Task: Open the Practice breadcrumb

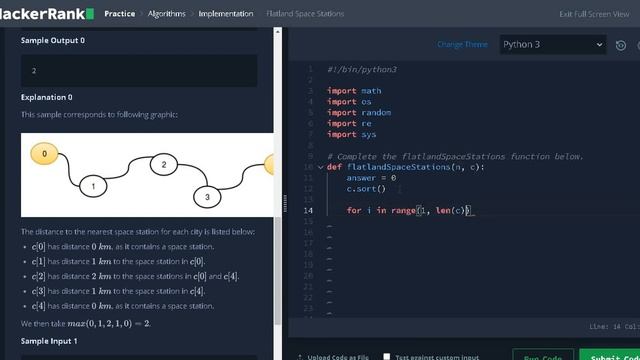Action: [x=120, y=14]
